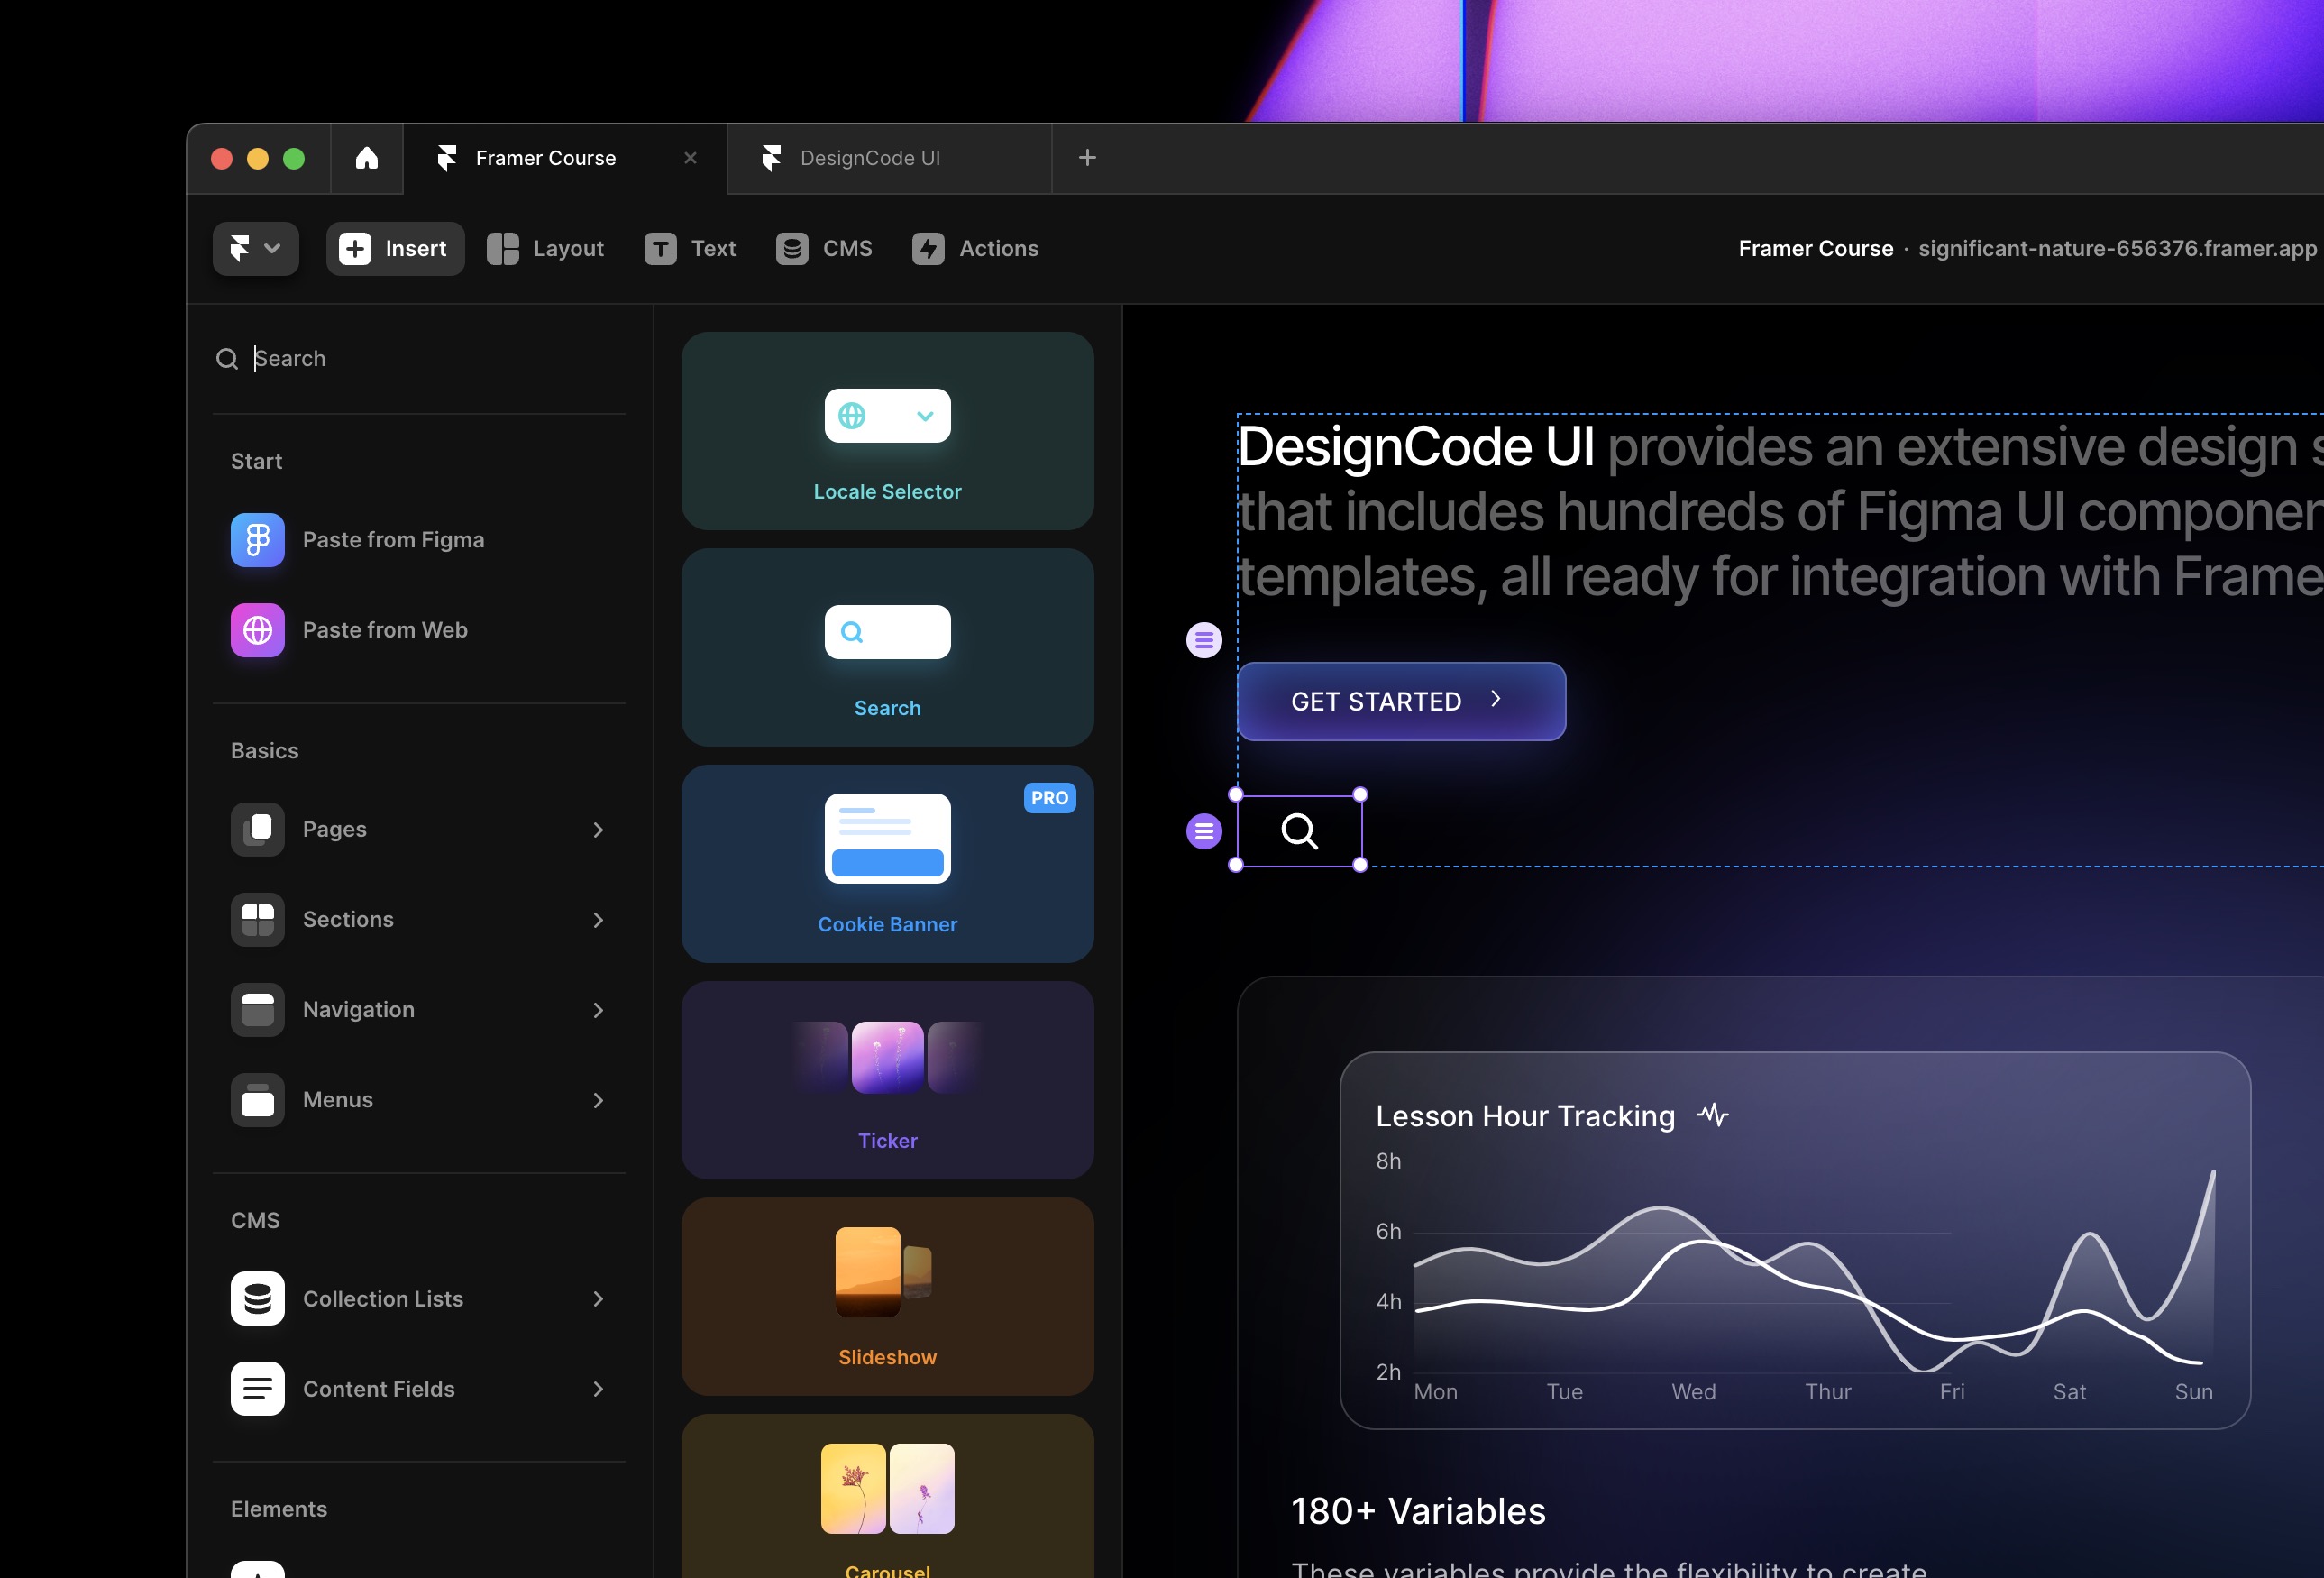Click the GET STARTED button on canvas
Screen dimensions: 2324x1578
(1401, 701)
